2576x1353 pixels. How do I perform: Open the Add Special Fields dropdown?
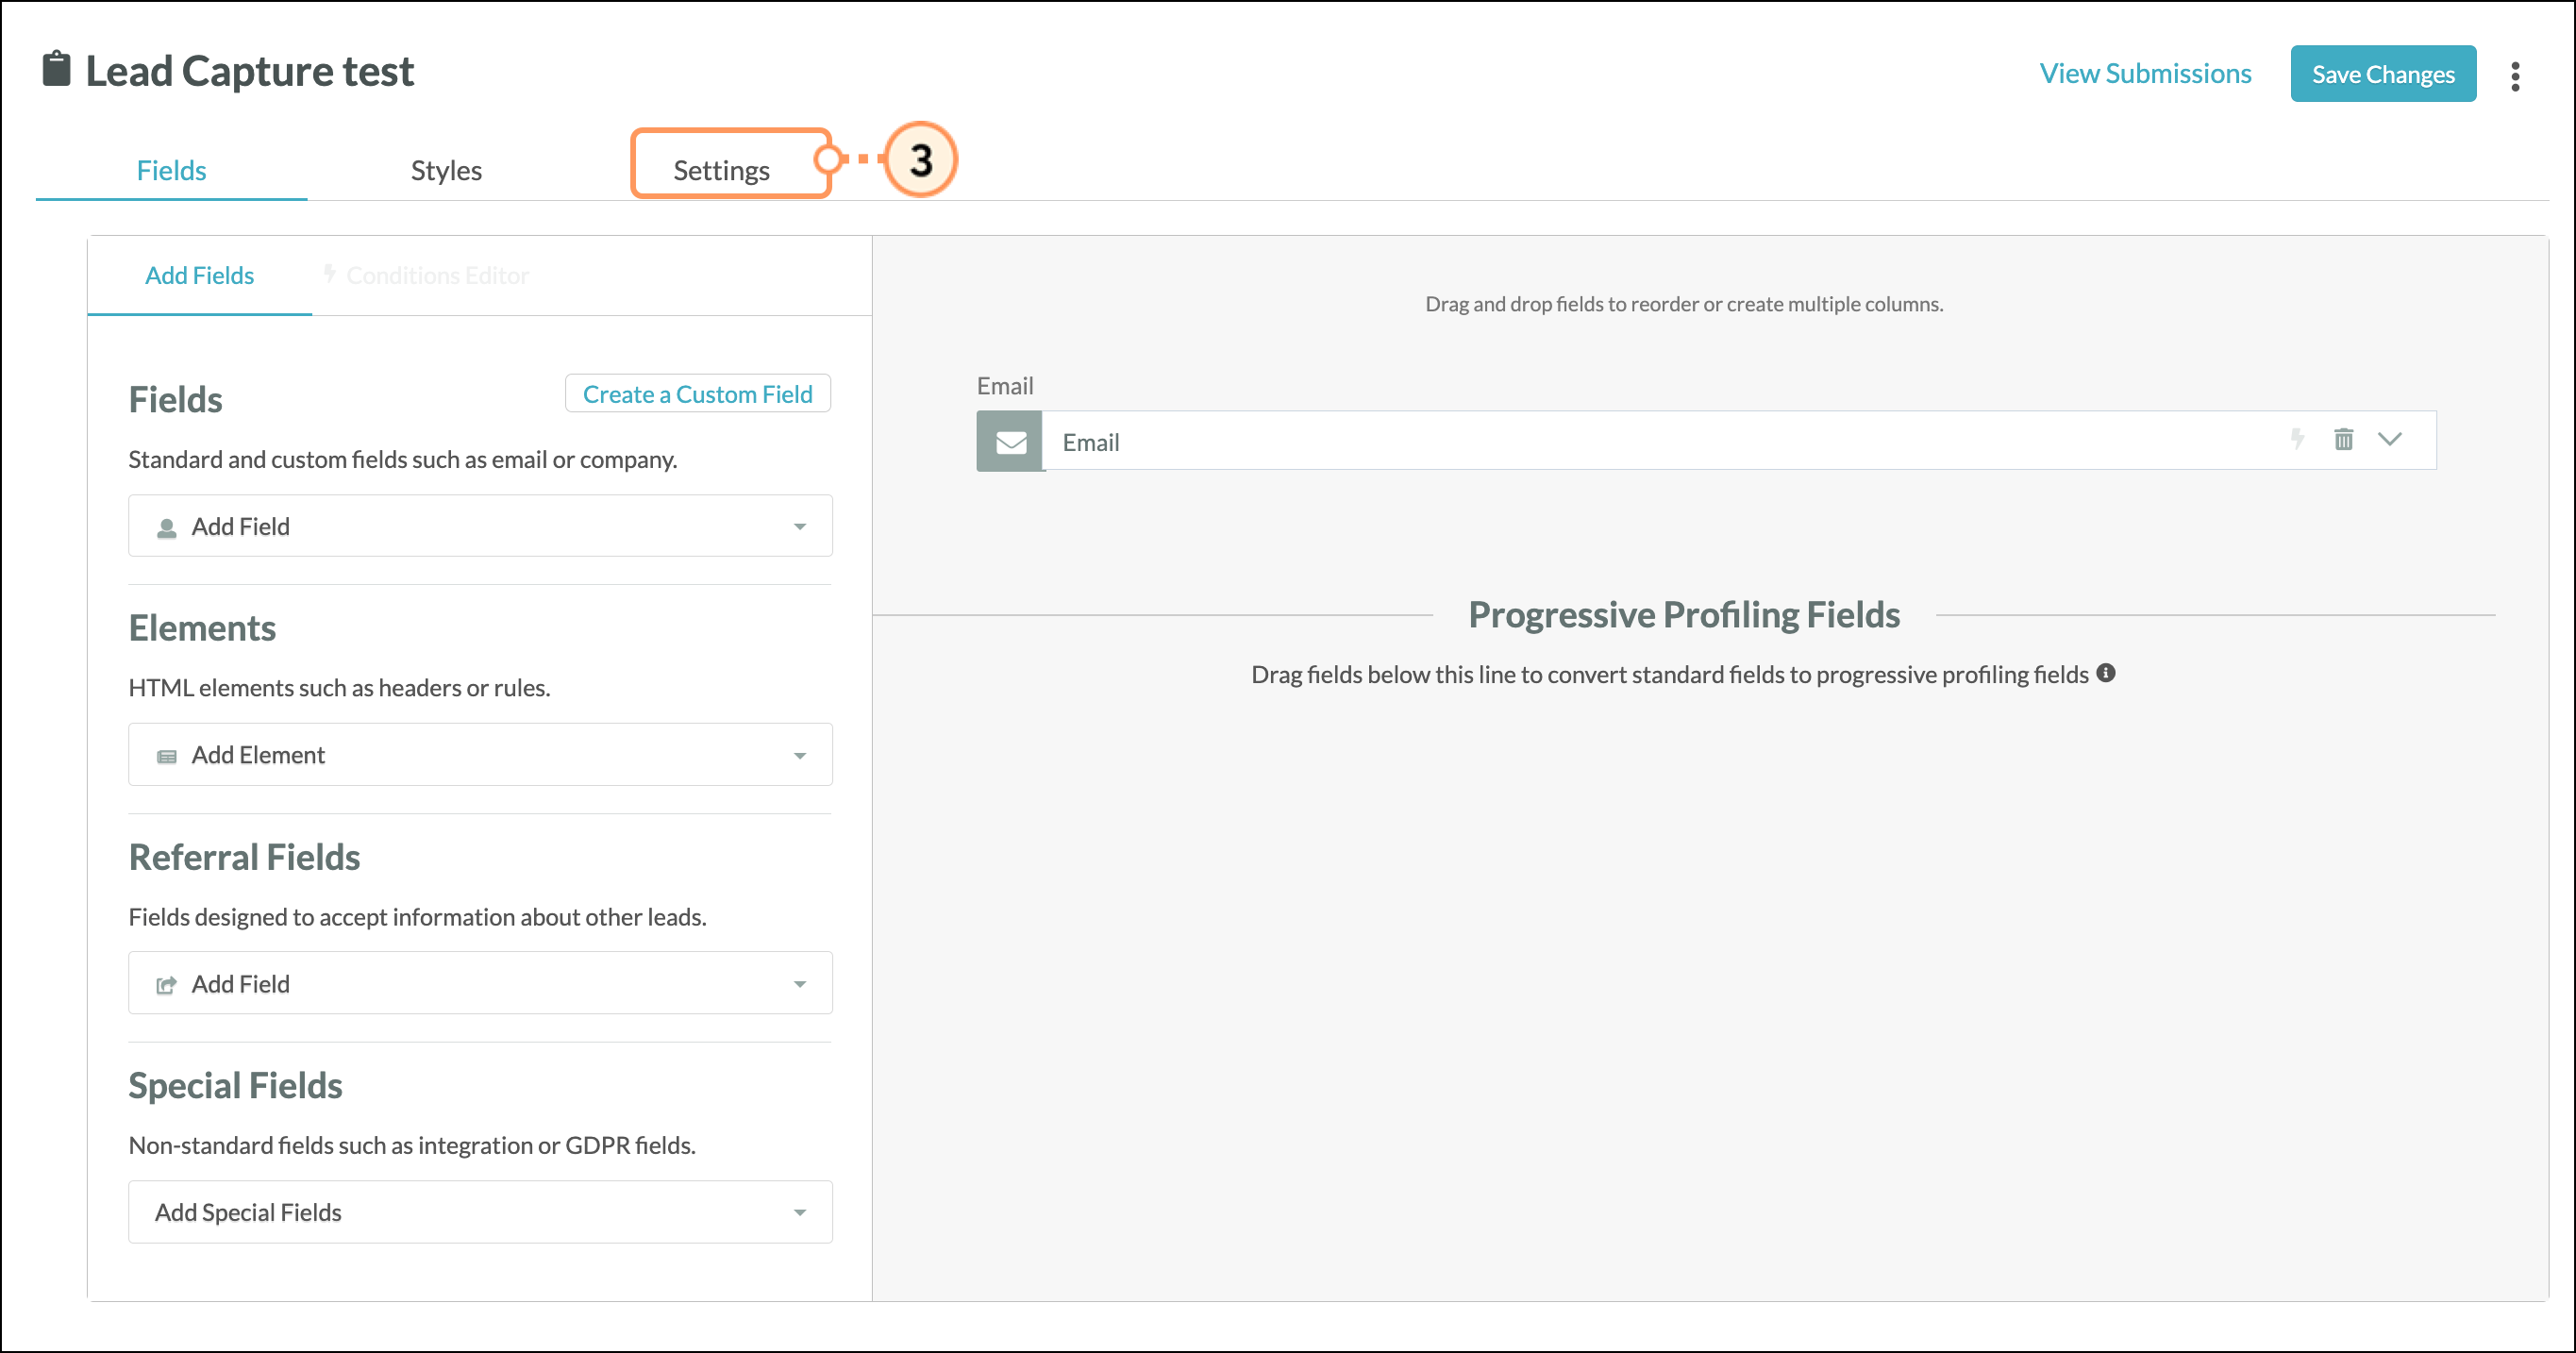coord(480,1212)
